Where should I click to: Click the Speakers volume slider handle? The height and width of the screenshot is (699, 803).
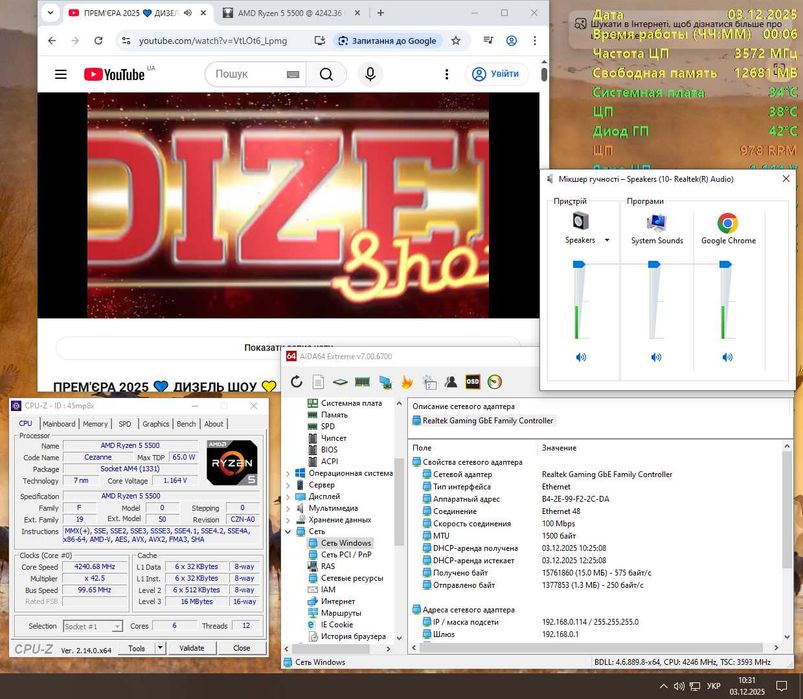[x=579, y=264]
